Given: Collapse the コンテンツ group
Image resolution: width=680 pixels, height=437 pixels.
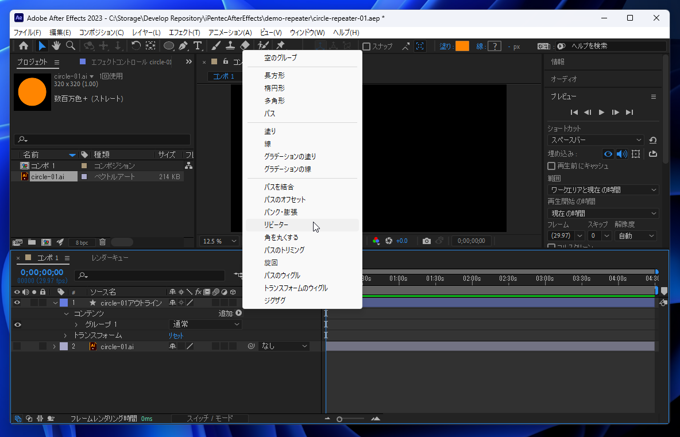Looking at the screenshot, I should point(66,313).
